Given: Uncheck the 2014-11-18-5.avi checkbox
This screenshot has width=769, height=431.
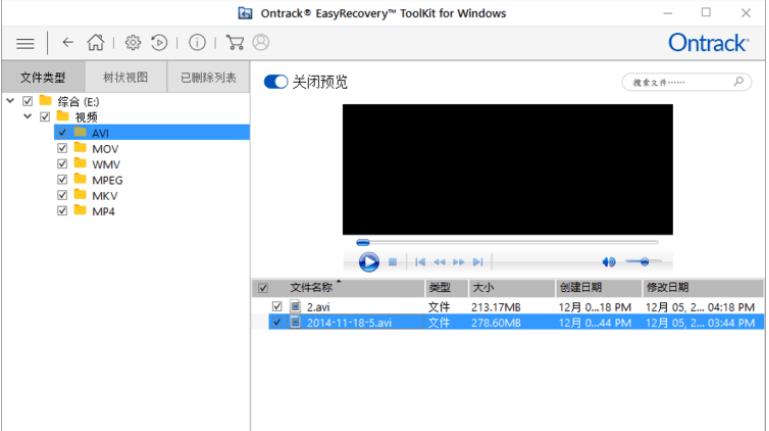Looking at the screenshot, I should 277,323.
